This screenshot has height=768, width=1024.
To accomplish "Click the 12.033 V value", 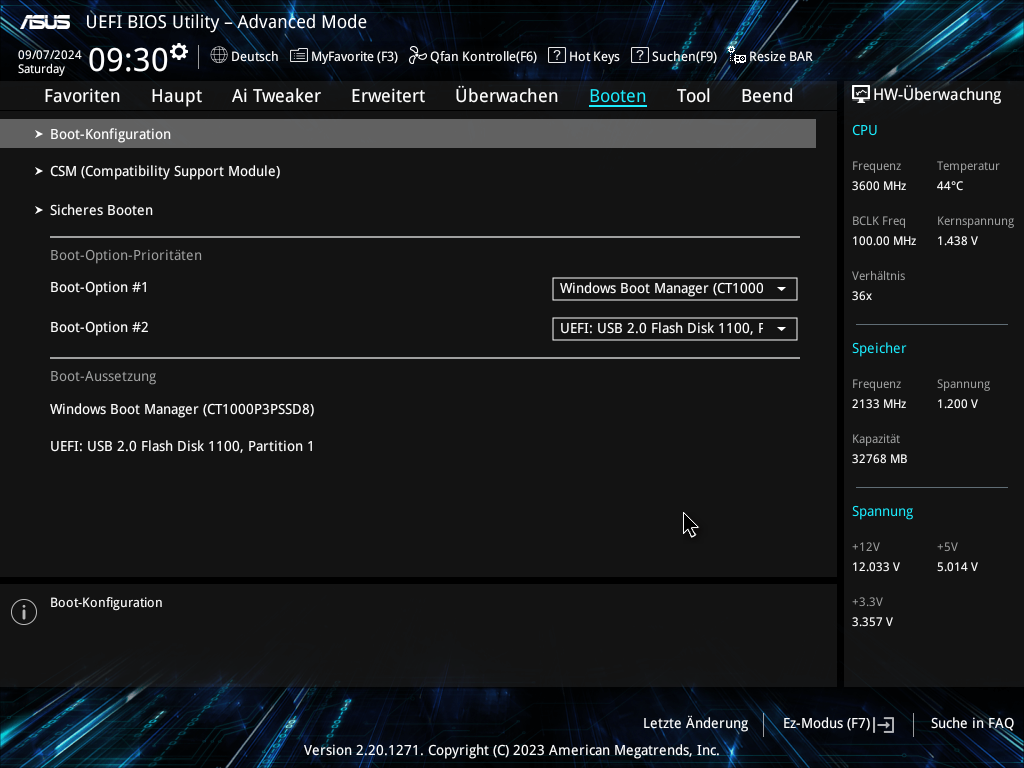I will pyautogui.click(x=876, y=567).
